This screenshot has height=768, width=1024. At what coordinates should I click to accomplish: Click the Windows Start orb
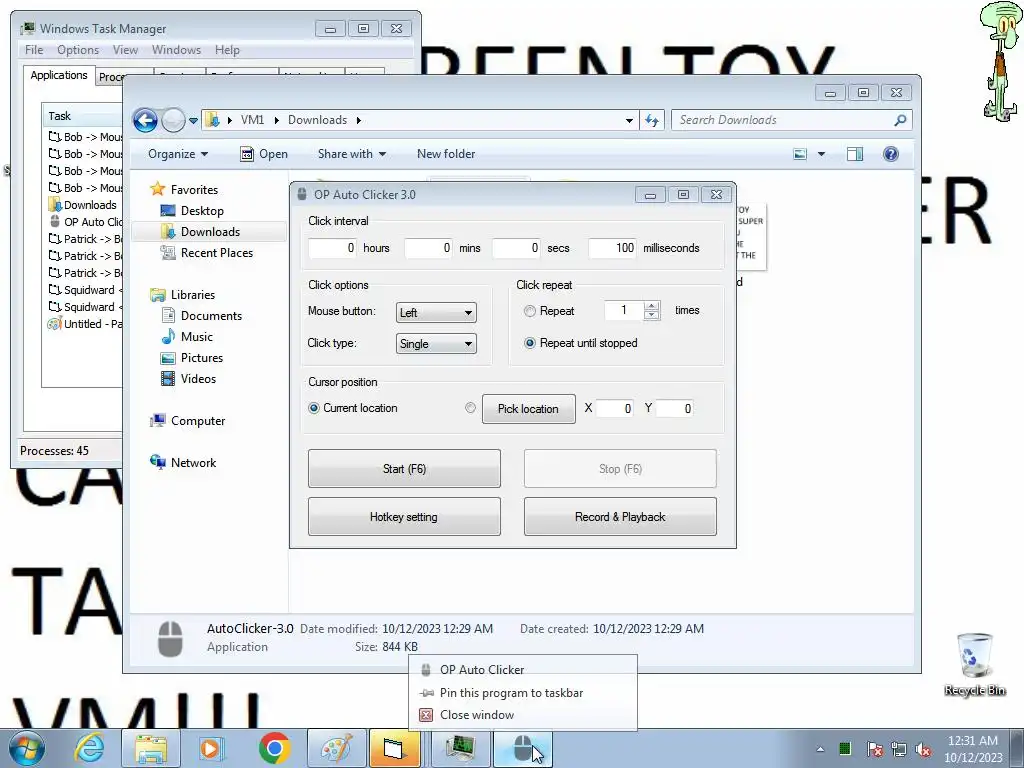point(27,748)
